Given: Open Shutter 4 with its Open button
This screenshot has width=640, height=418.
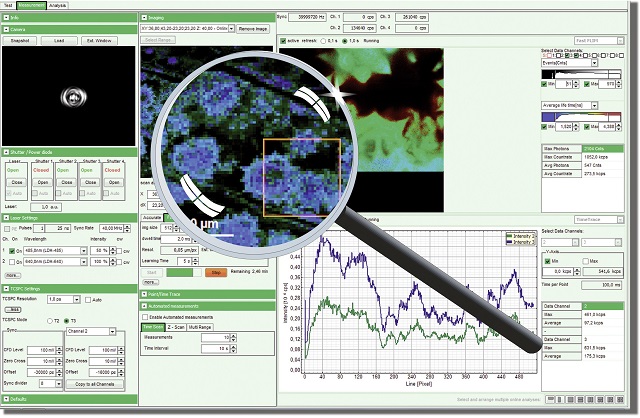Looking at the screenshot, I should click(x=114, y=182).
